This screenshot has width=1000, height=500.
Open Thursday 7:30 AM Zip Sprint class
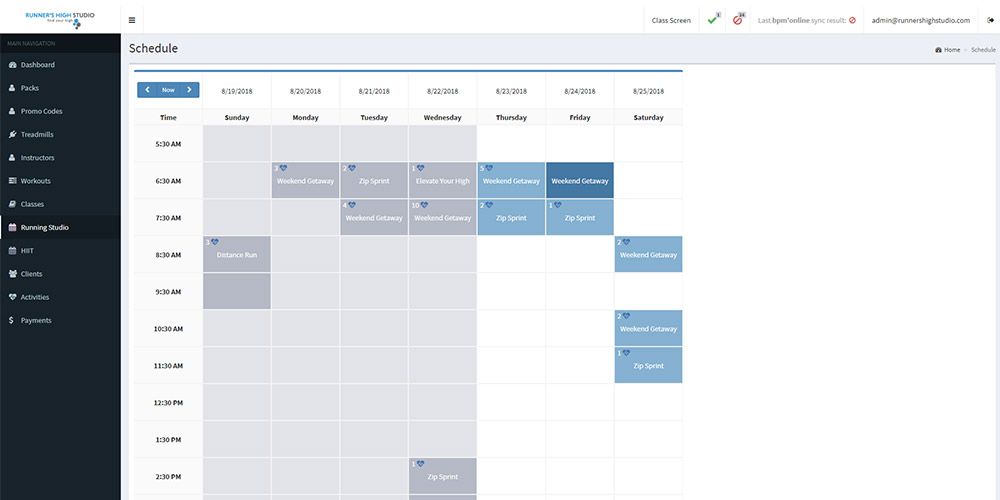point(511,217)
